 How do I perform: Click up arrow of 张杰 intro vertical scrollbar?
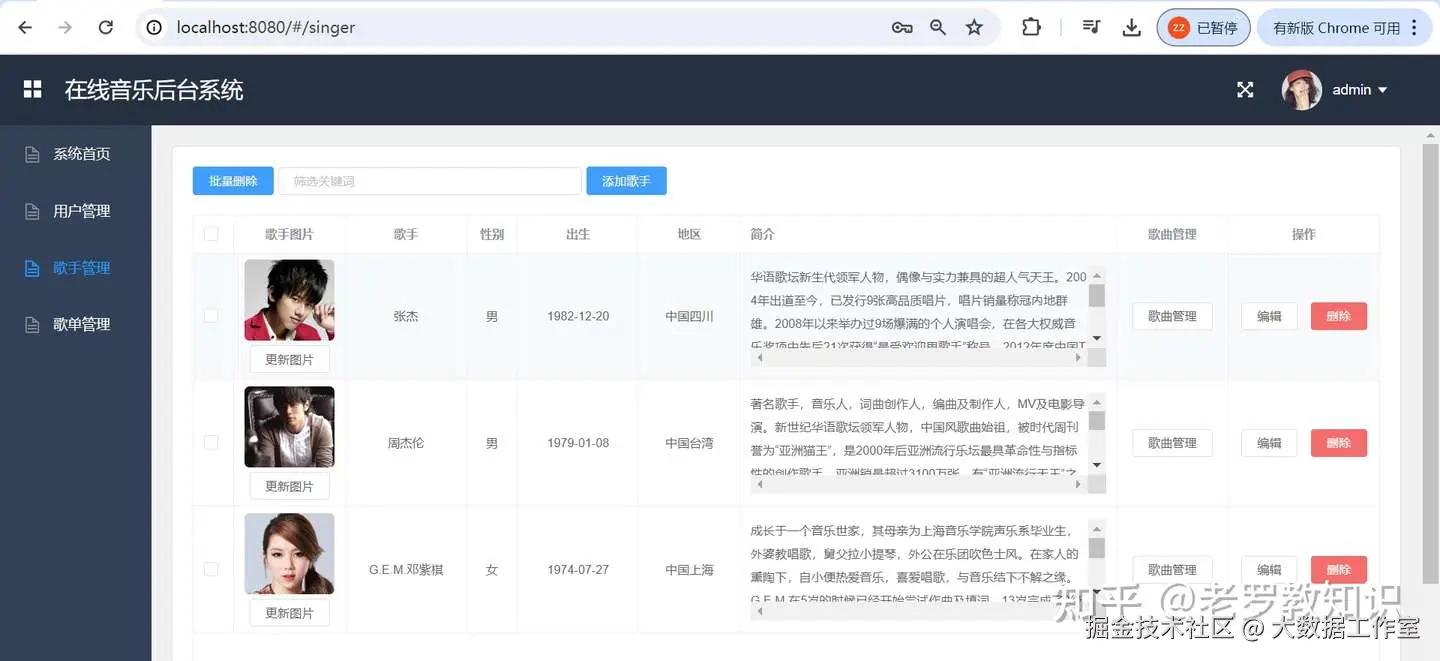pos(1097,276)
